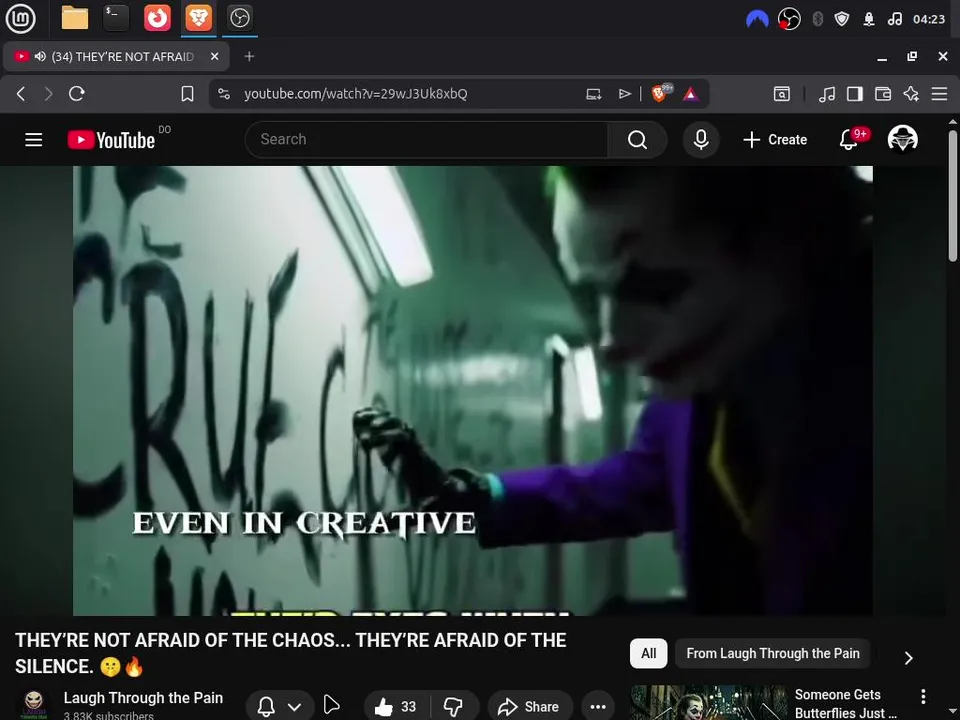Screen dimensions: 960x720
Task: Click the install/cast screen icon in address bar
Action: click(x=593, y=94)
